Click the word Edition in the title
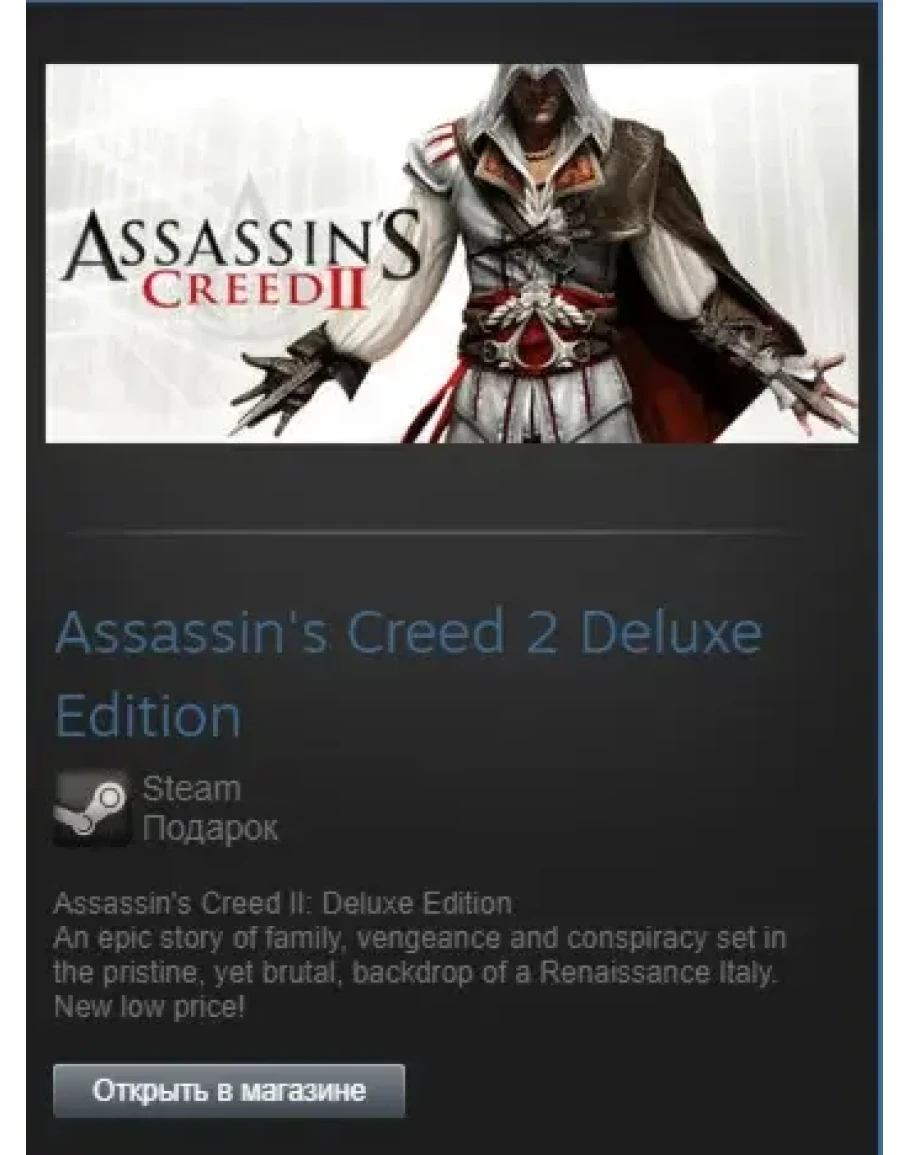This screenshot has height=1155, width=910. tap(148, 716)
